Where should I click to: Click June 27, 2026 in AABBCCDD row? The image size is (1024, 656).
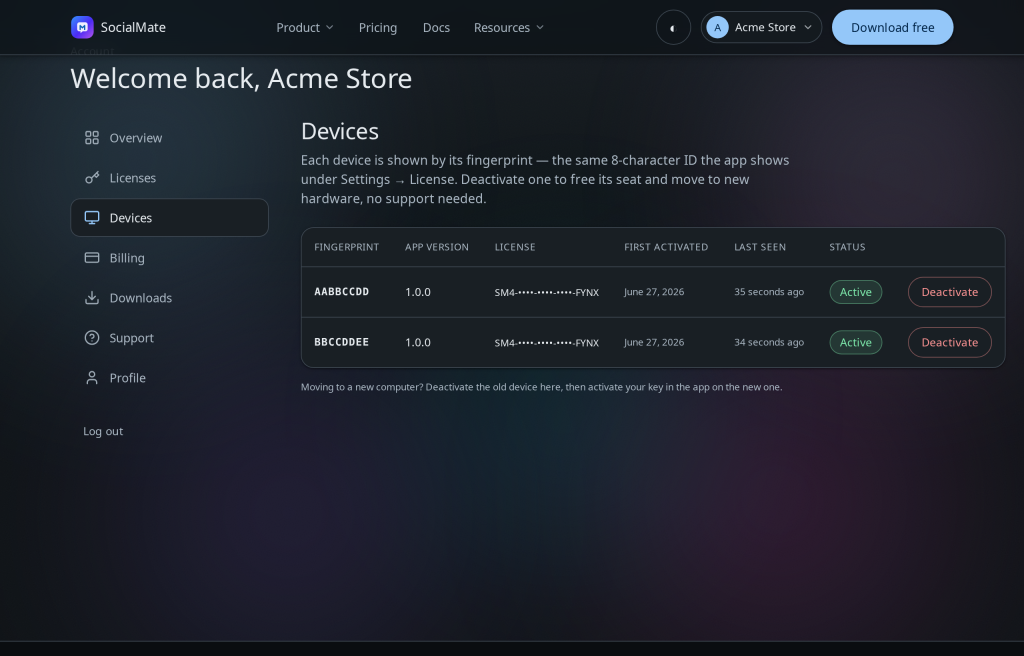654,291
